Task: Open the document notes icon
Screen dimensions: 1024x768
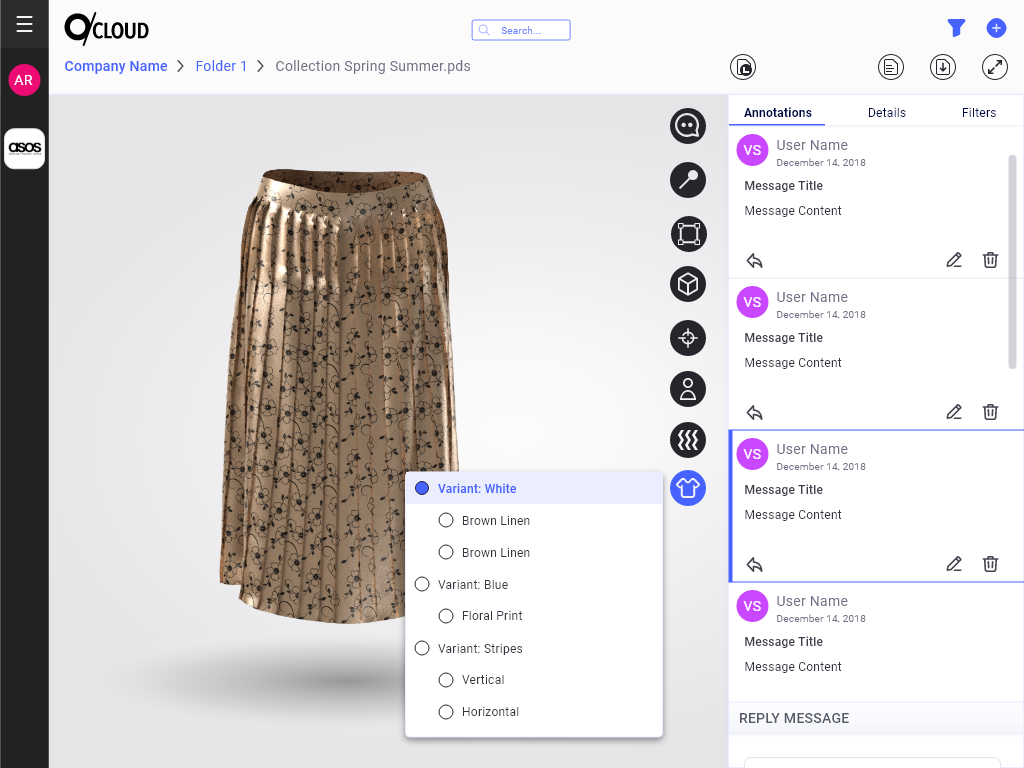Action: (x=890, y=67)
